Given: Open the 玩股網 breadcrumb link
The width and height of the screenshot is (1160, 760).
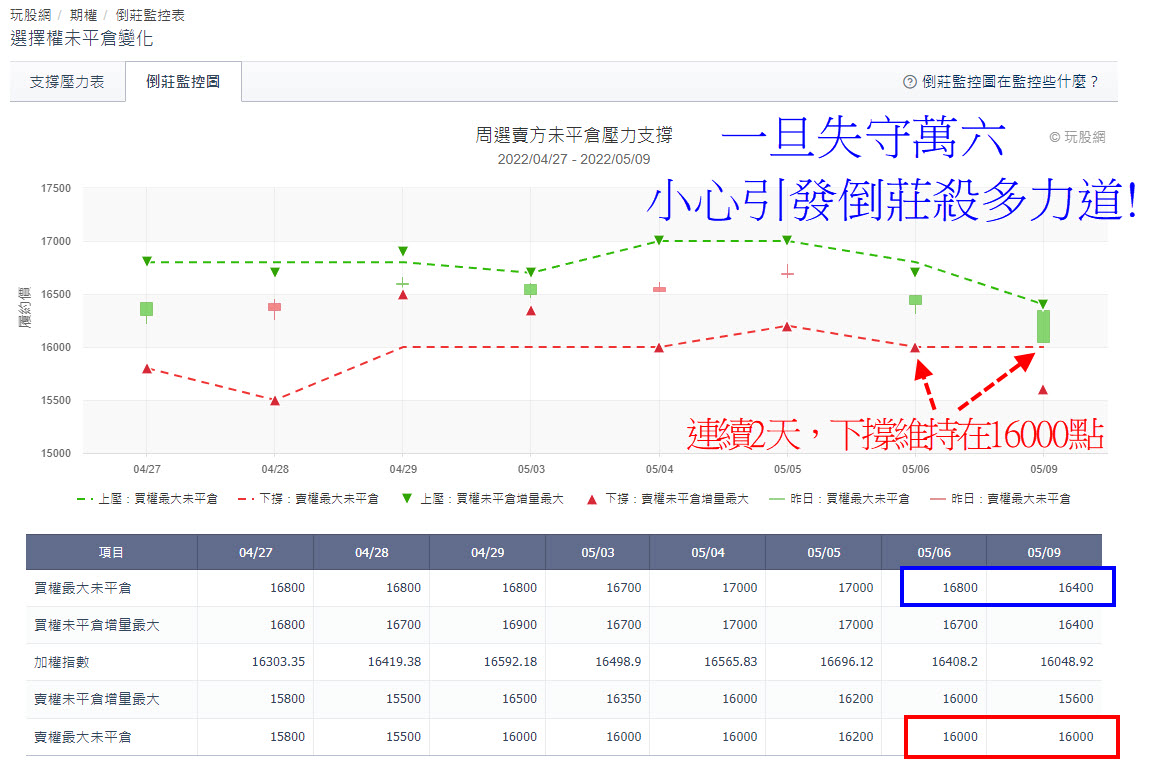Looking at the screenshot, I should click(30, 15).
